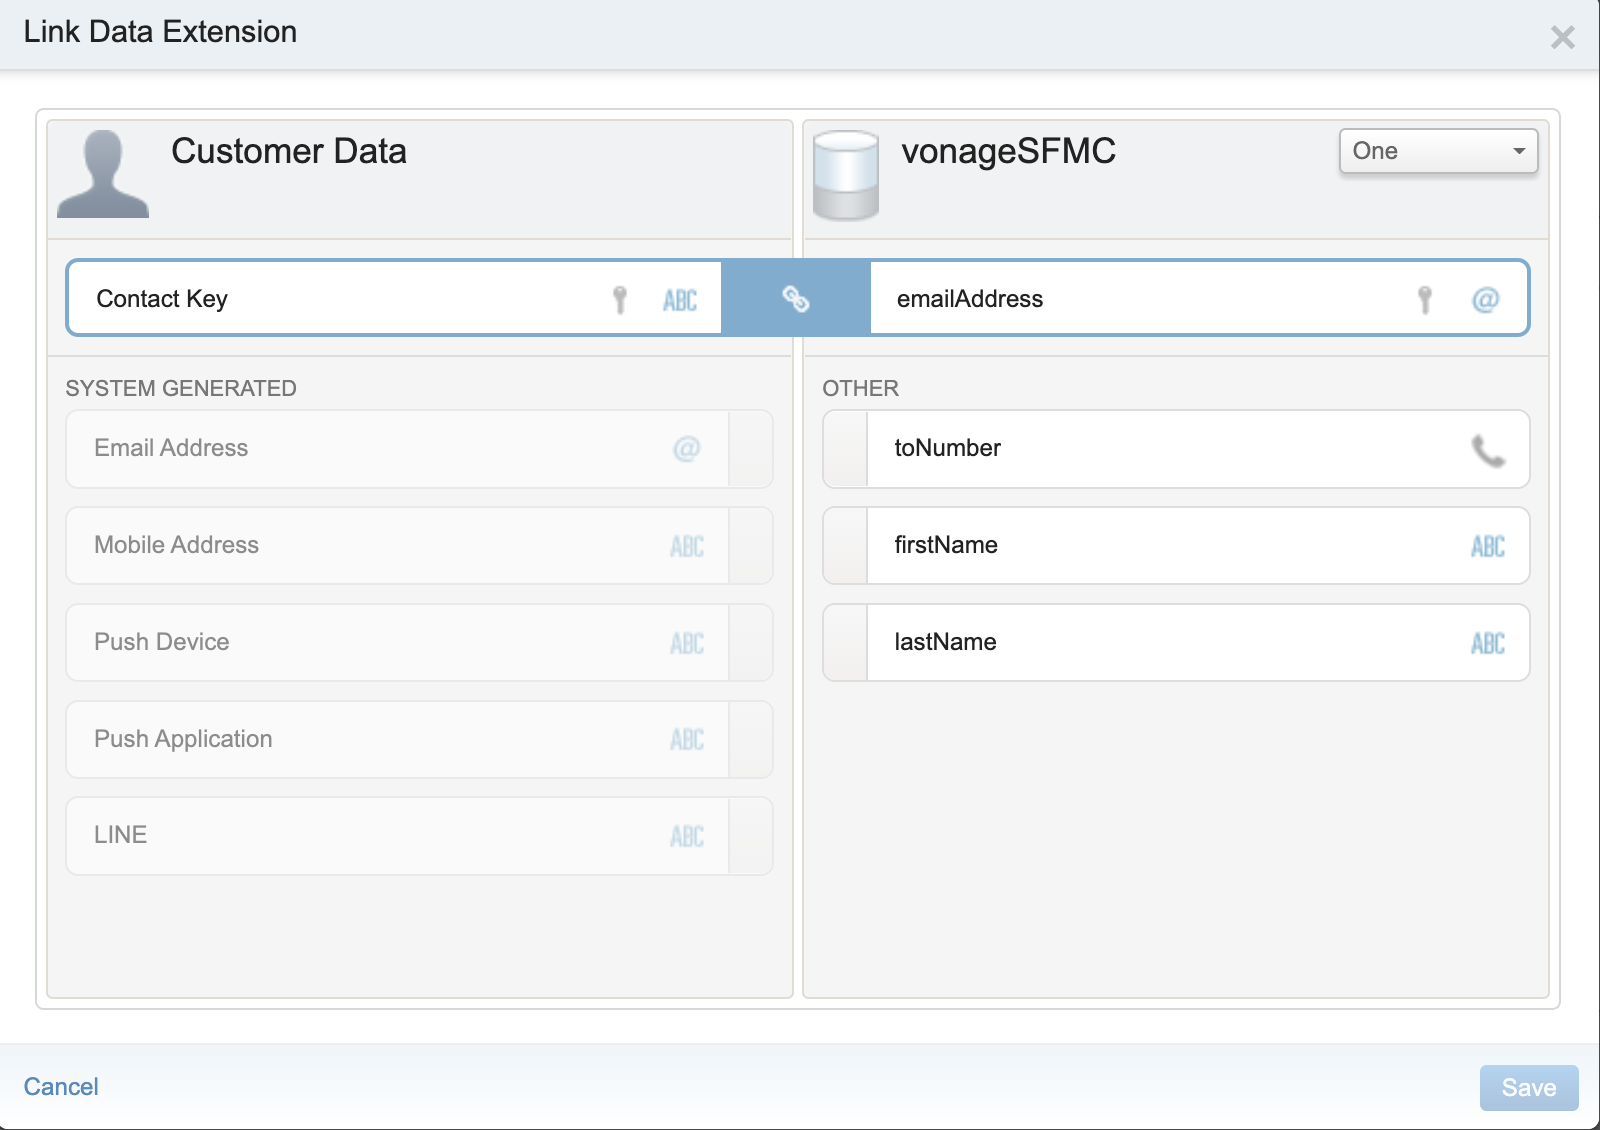The width and height of the screenshot is (1600, 1130).
Task: Click the ABC icon in LINE row
Action: pos(687,836)
